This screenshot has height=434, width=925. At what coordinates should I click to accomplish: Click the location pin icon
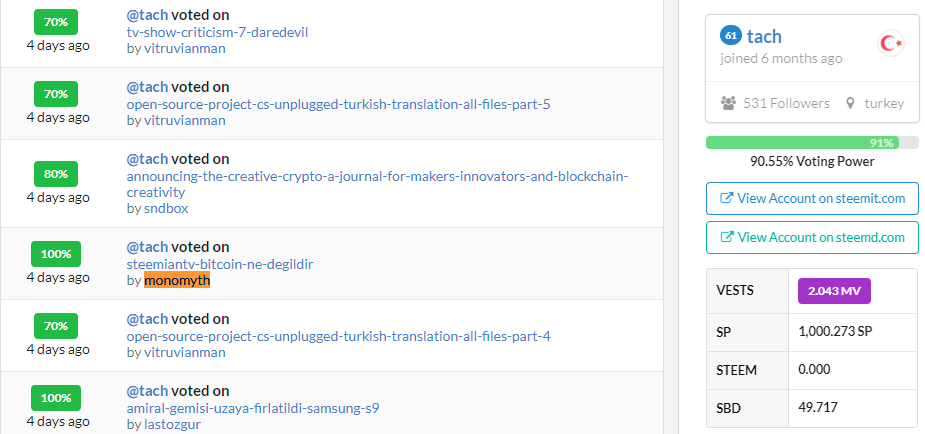[x=850, y=103]
